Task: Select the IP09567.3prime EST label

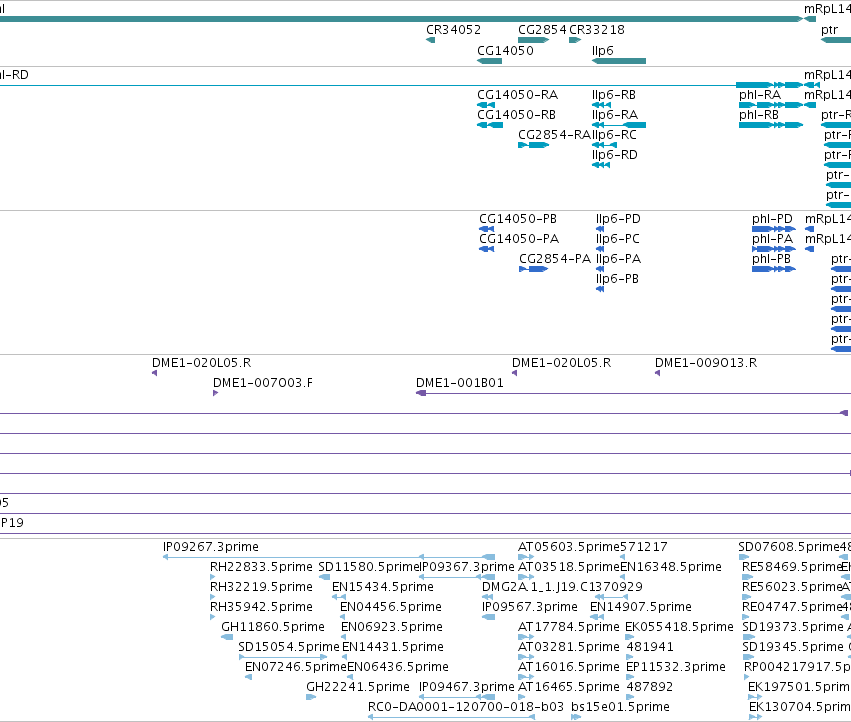Action: tap(530, 607)
